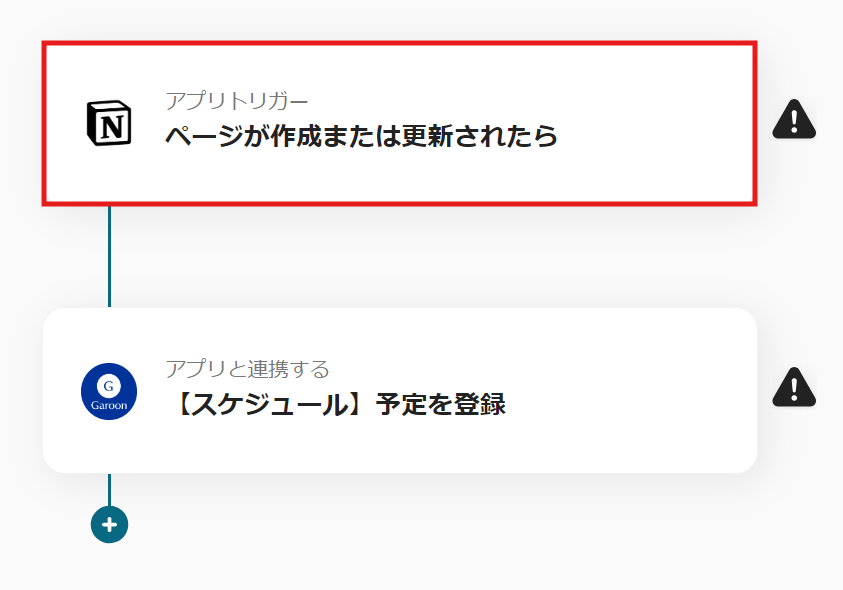Click the Notion logo on the trigger card

(109, 122)
